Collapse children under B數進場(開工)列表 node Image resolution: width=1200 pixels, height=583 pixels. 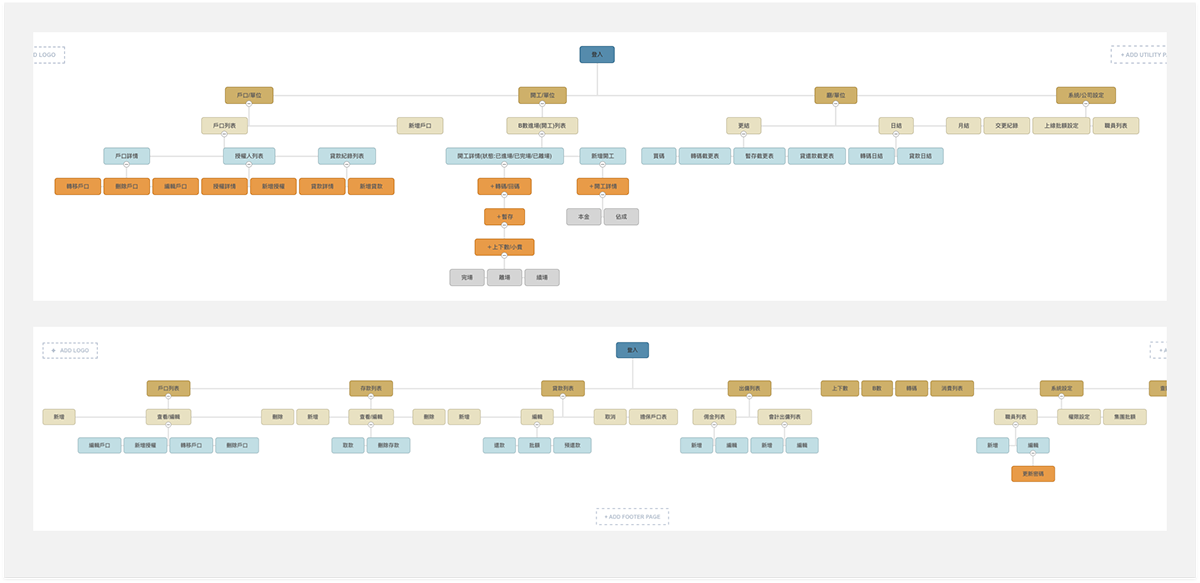(542, 137)
